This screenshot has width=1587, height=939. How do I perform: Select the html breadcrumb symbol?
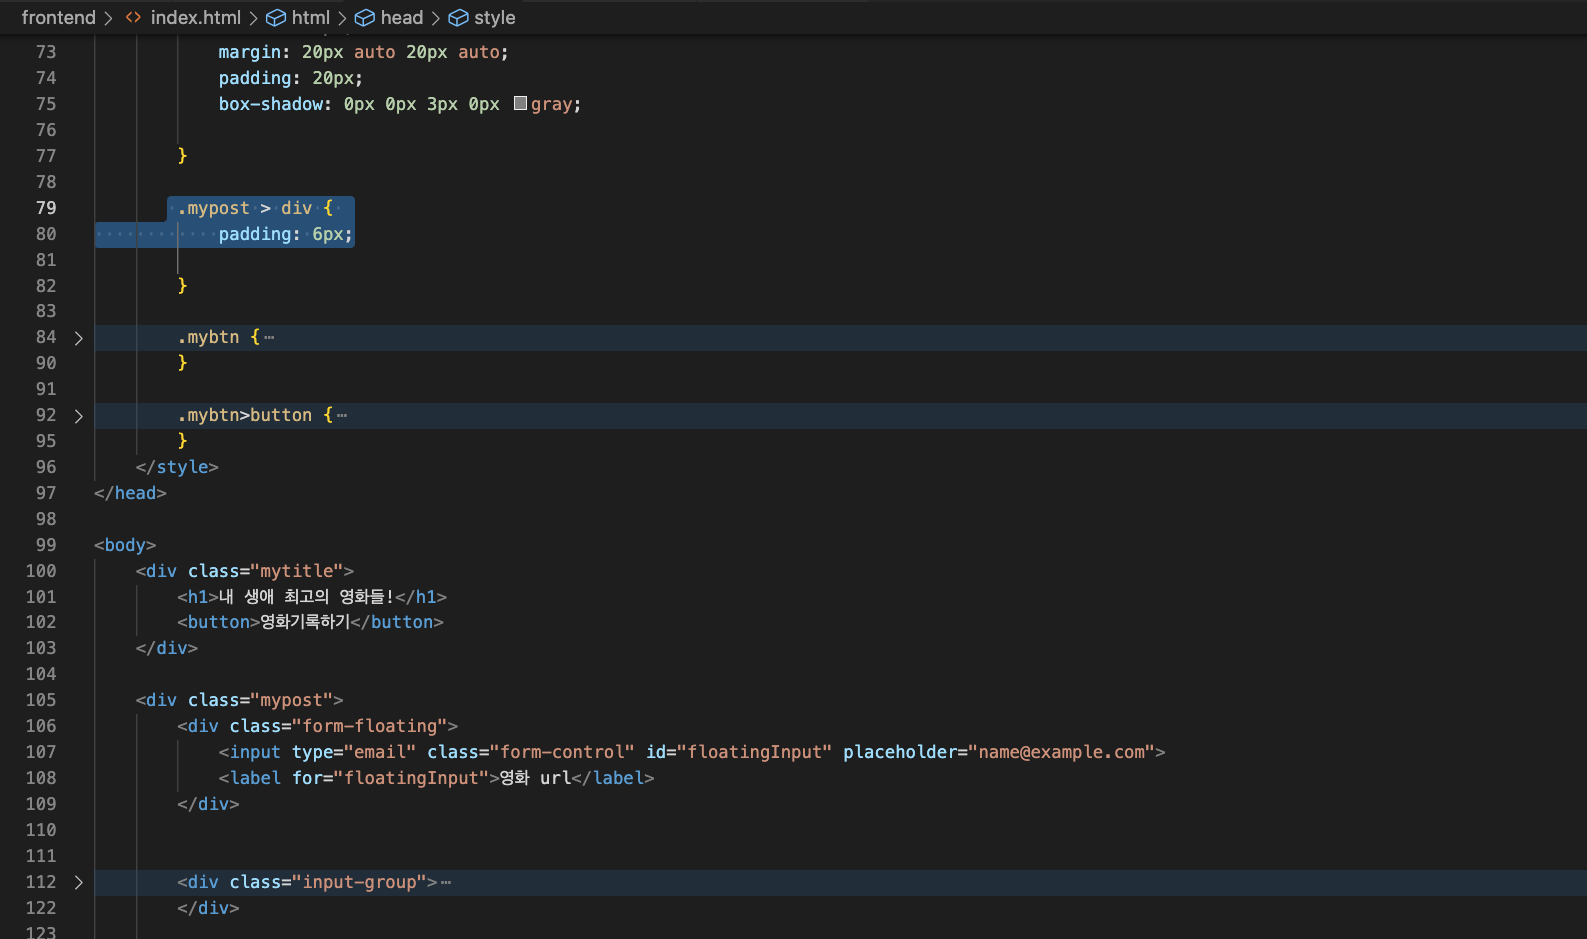point(310,18)
